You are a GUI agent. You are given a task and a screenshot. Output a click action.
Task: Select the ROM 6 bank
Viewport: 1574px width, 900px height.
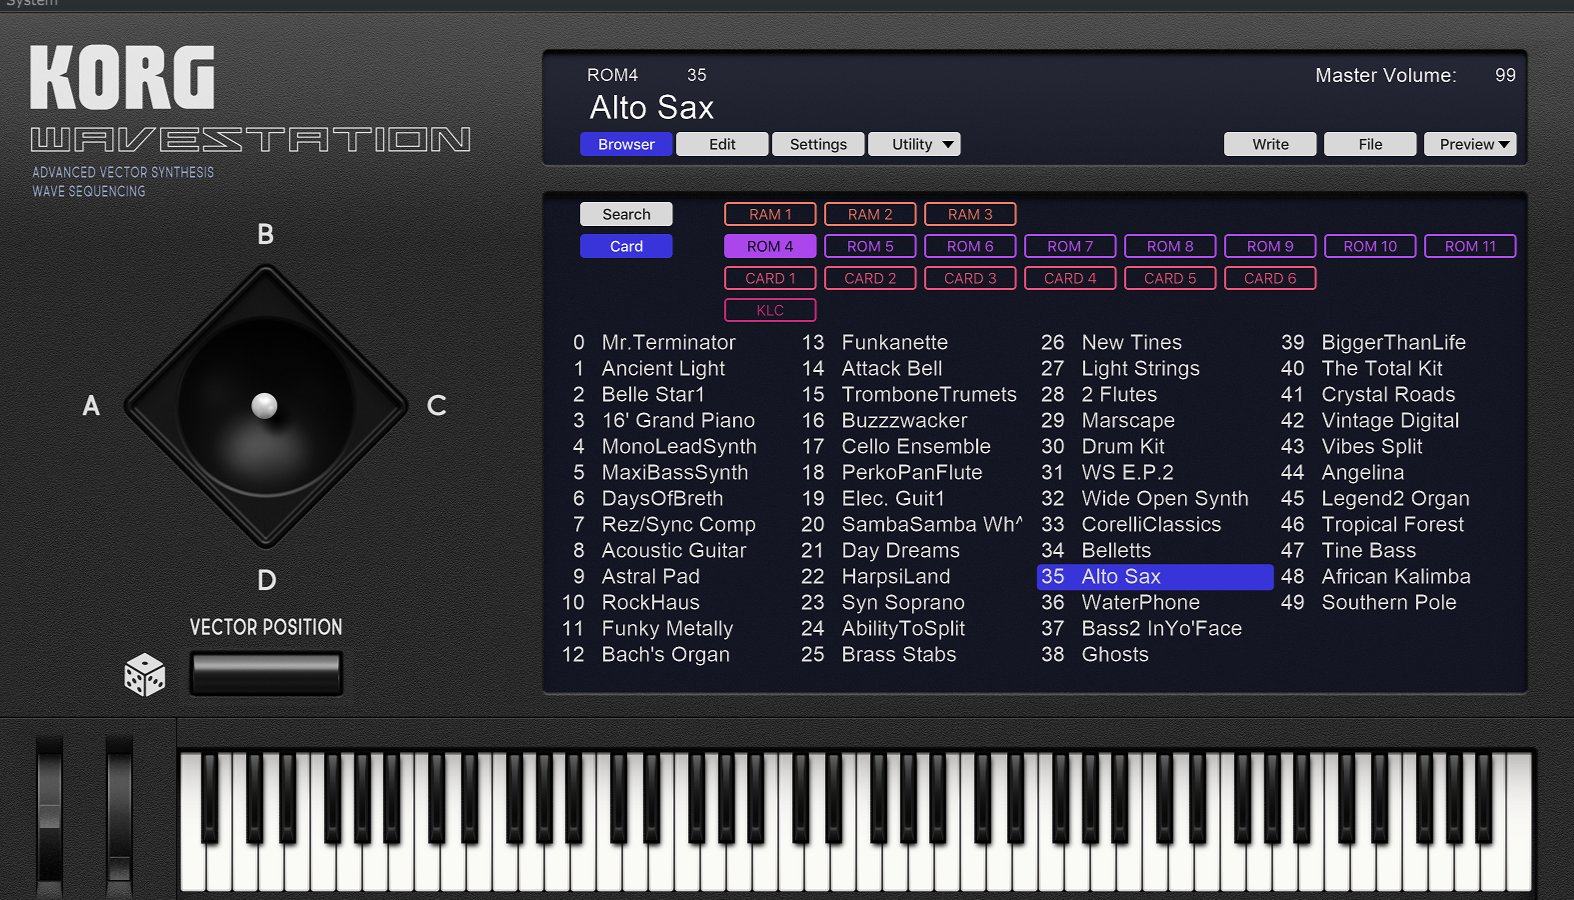point(970,246)
